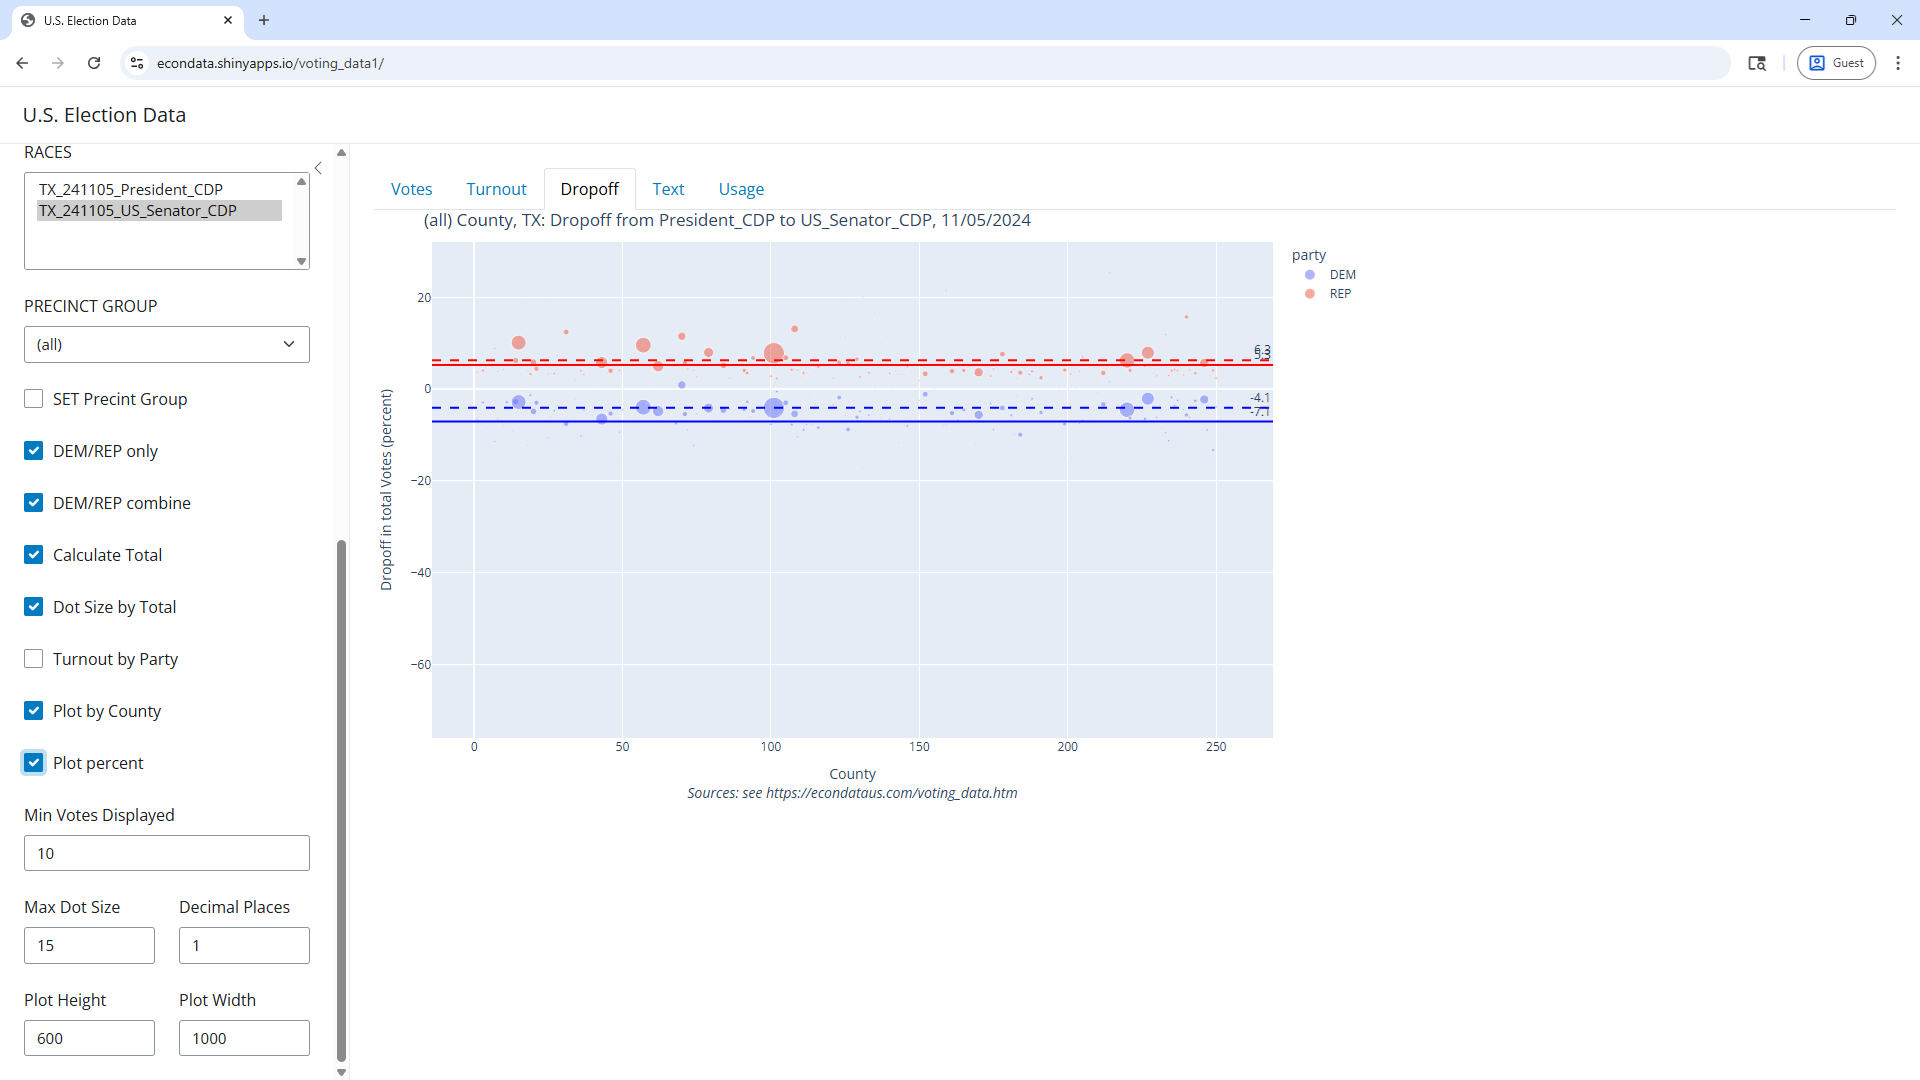Collapse the sidebar with the chevron
This screenshot has width=1920, height=1080.
click(318, 168)
